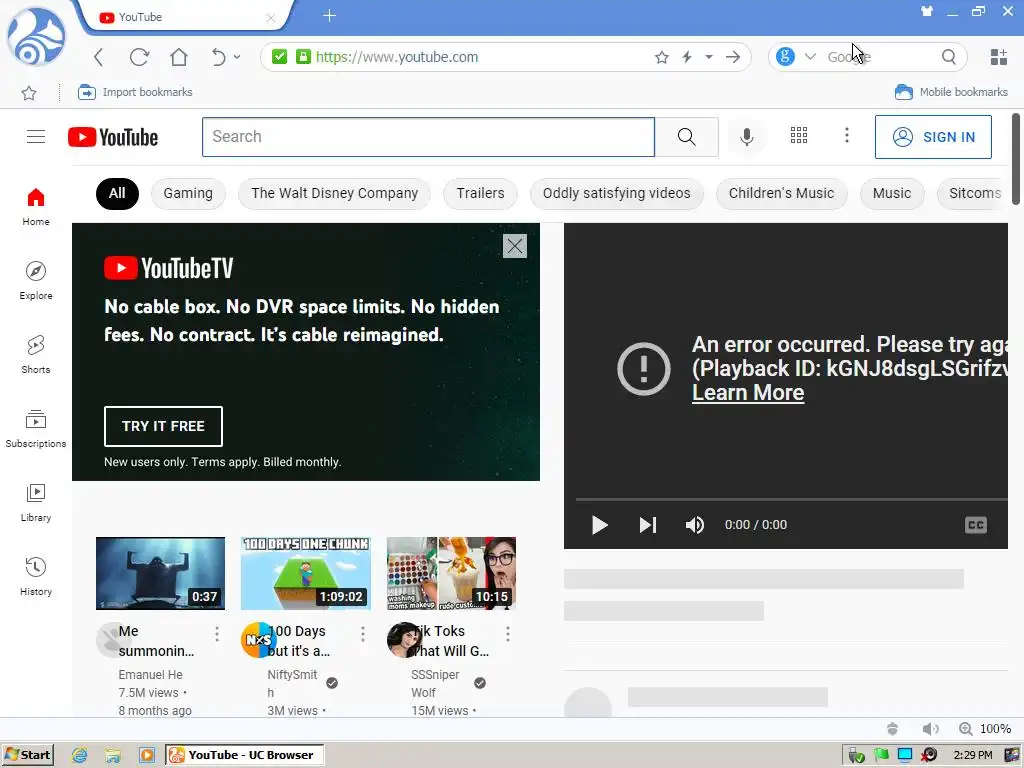Bookmark this page with the star icon
Viewport: 1024px width, 768px height.
(662, 57)
